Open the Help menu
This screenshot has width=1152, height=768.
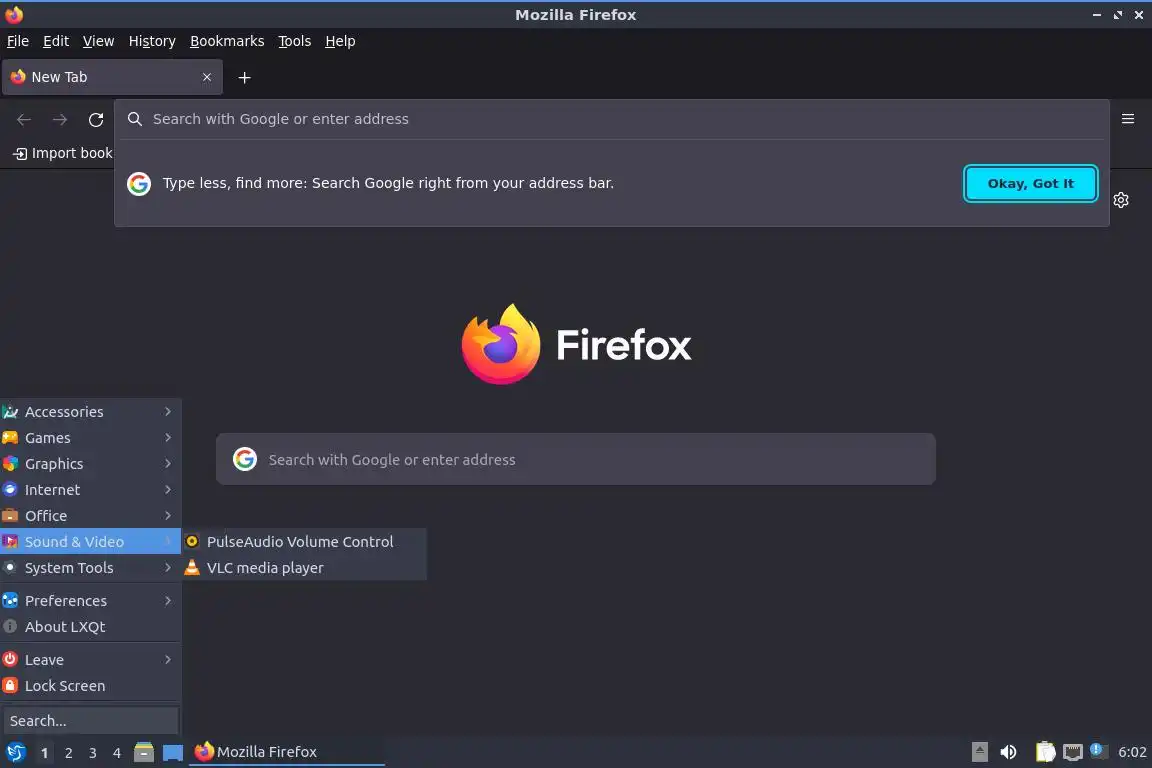[340, 41]
